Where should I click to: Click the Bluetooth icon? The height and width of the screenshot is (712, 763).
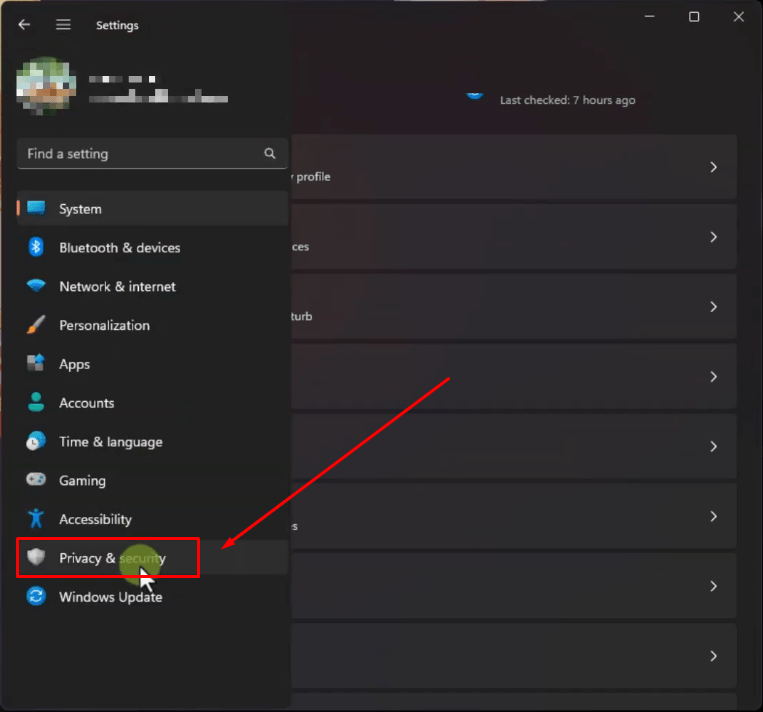pos(36,247)
